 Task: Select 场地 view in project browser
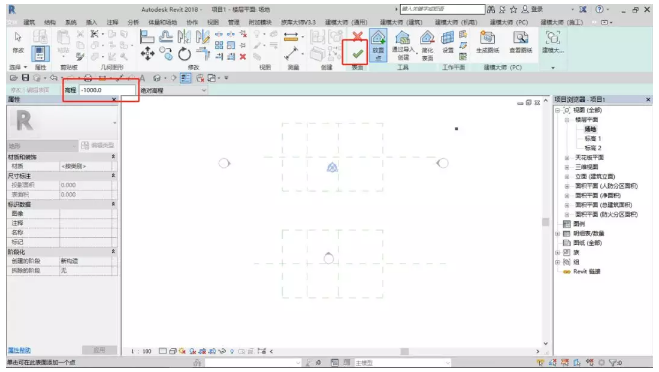click(590, 129)
